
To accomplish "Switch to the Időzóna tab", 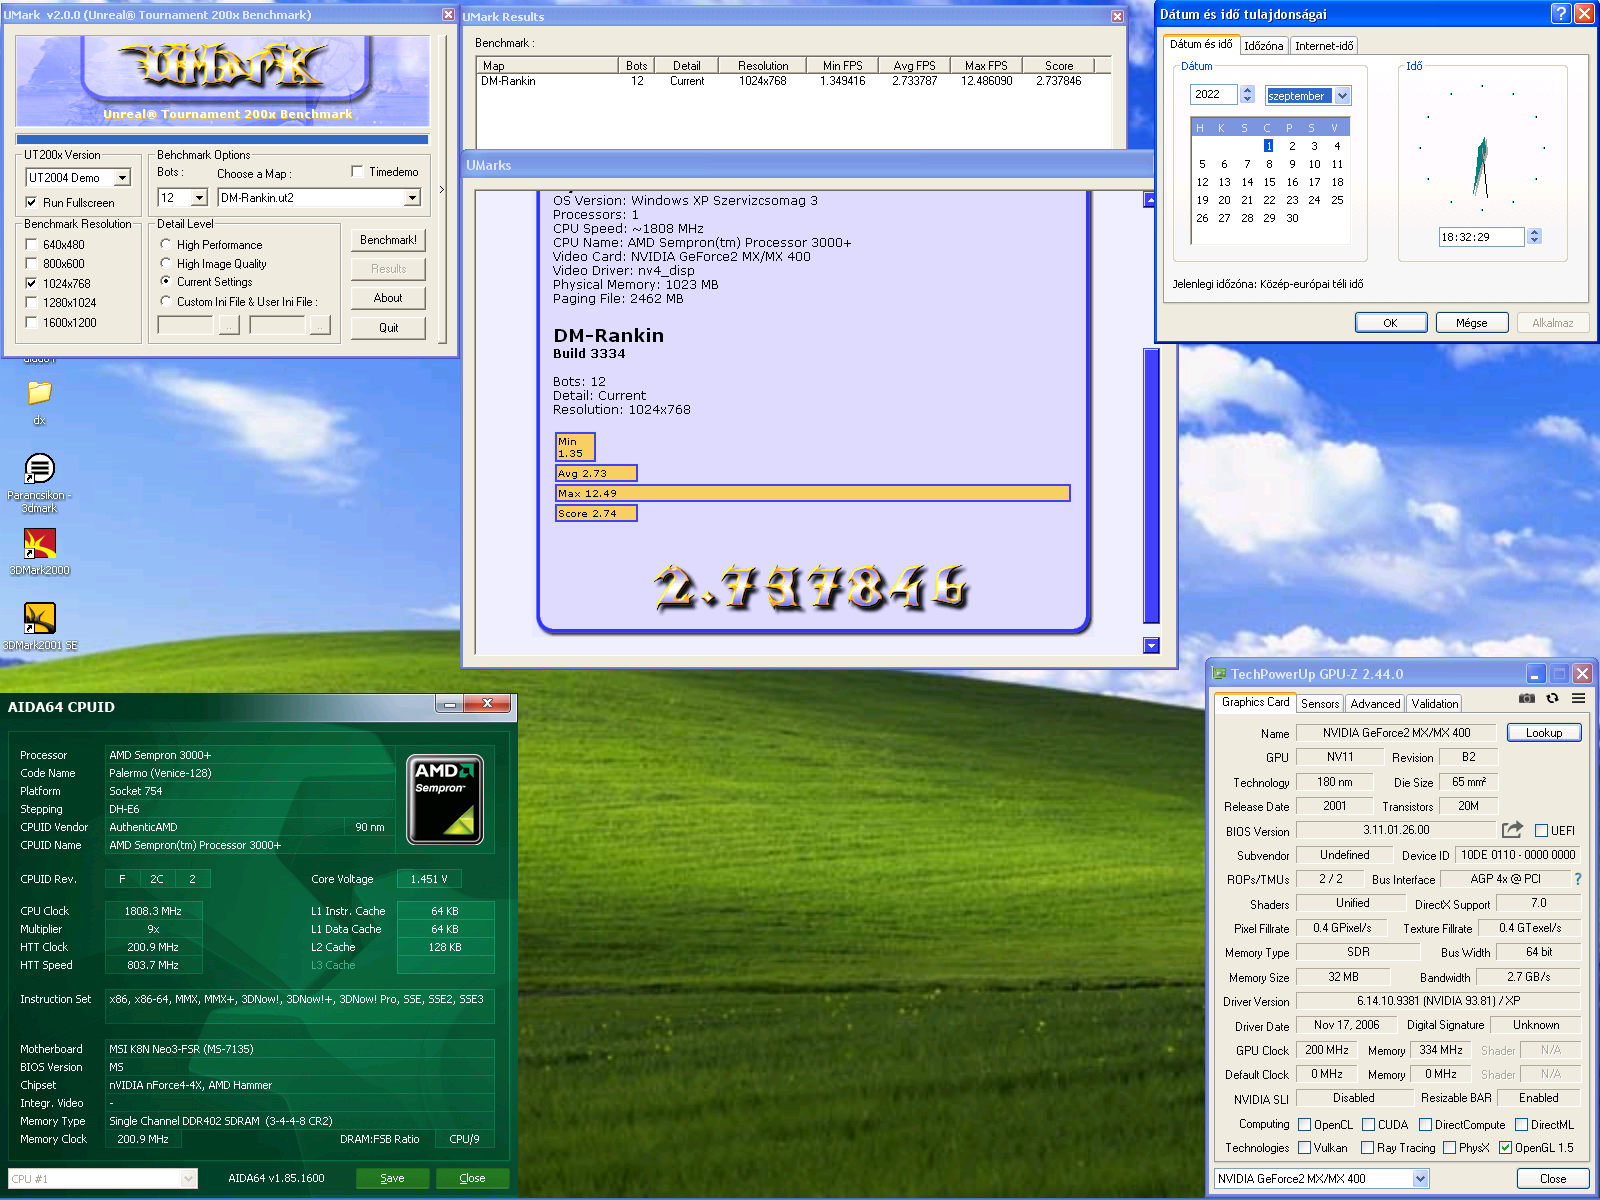I will (x=1263, y=46).
